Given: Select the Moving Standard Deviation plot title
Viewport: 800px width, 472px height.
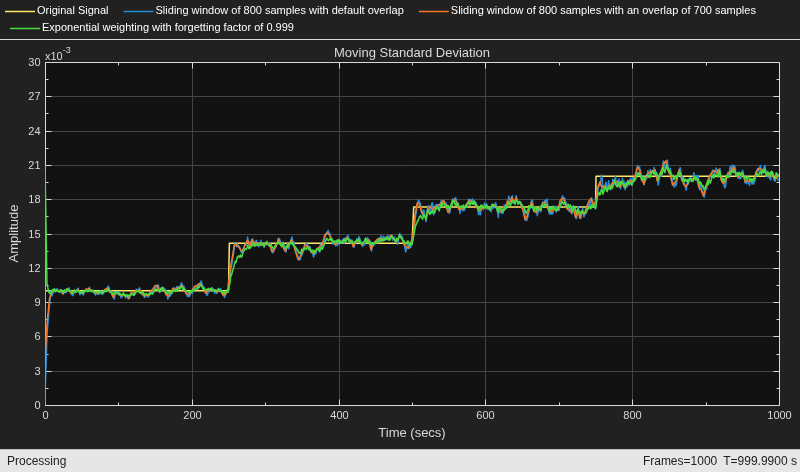Looking at the screenshot, I should click(x=412, y=53).
